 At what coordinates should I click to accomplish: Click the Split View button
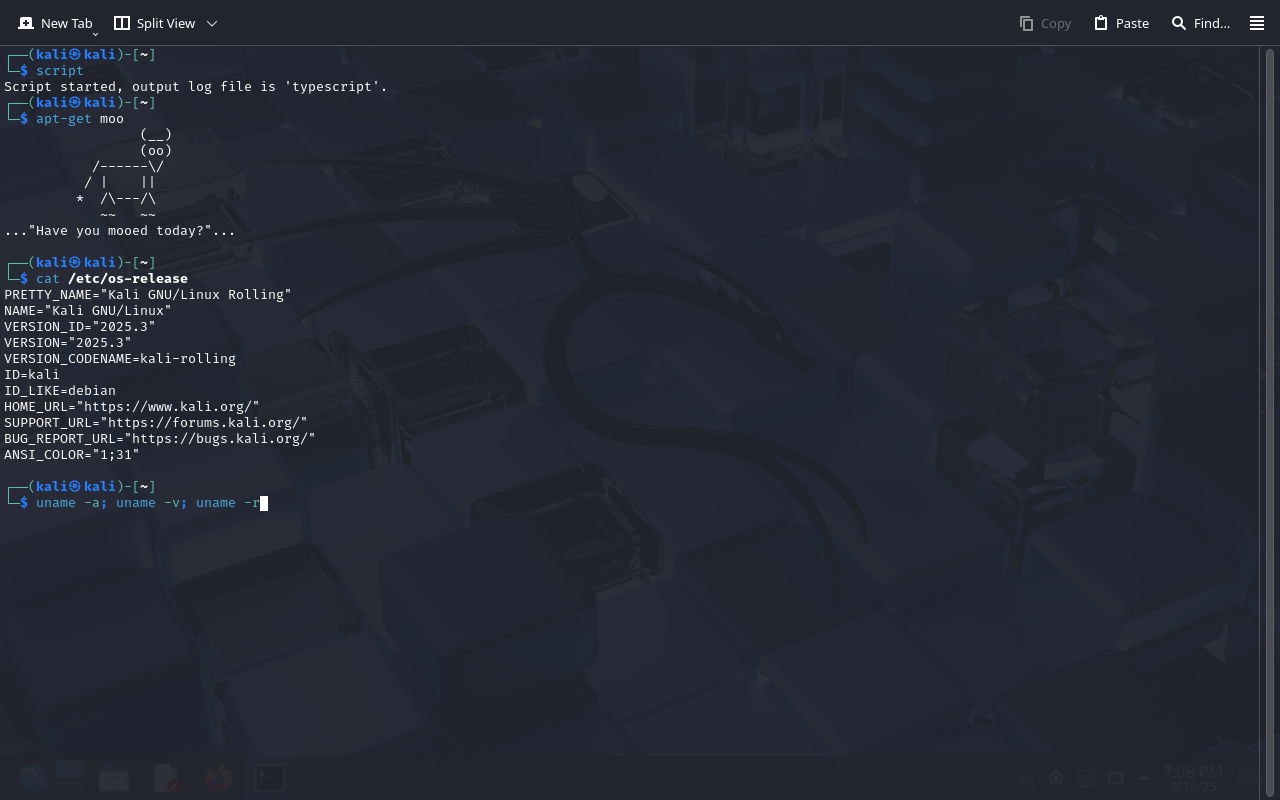click(x=154, y=23)
